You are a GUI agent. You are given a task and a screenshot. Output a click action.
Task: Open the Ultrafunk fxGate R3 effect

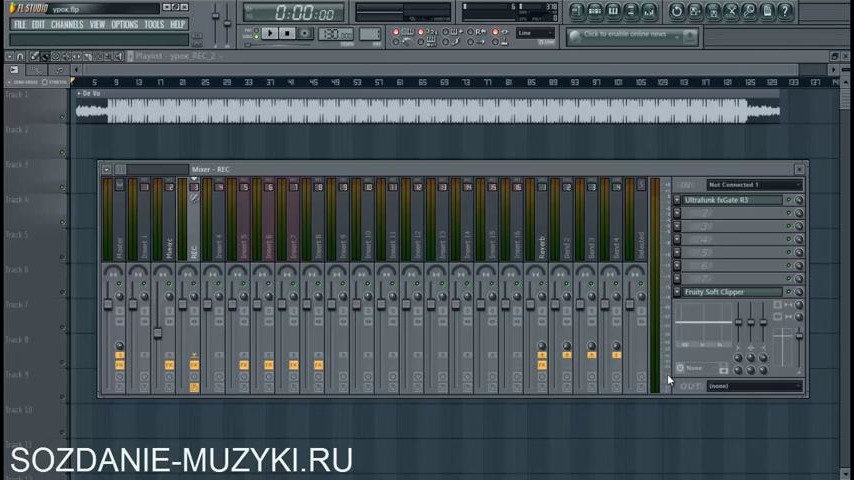(730, 200)
